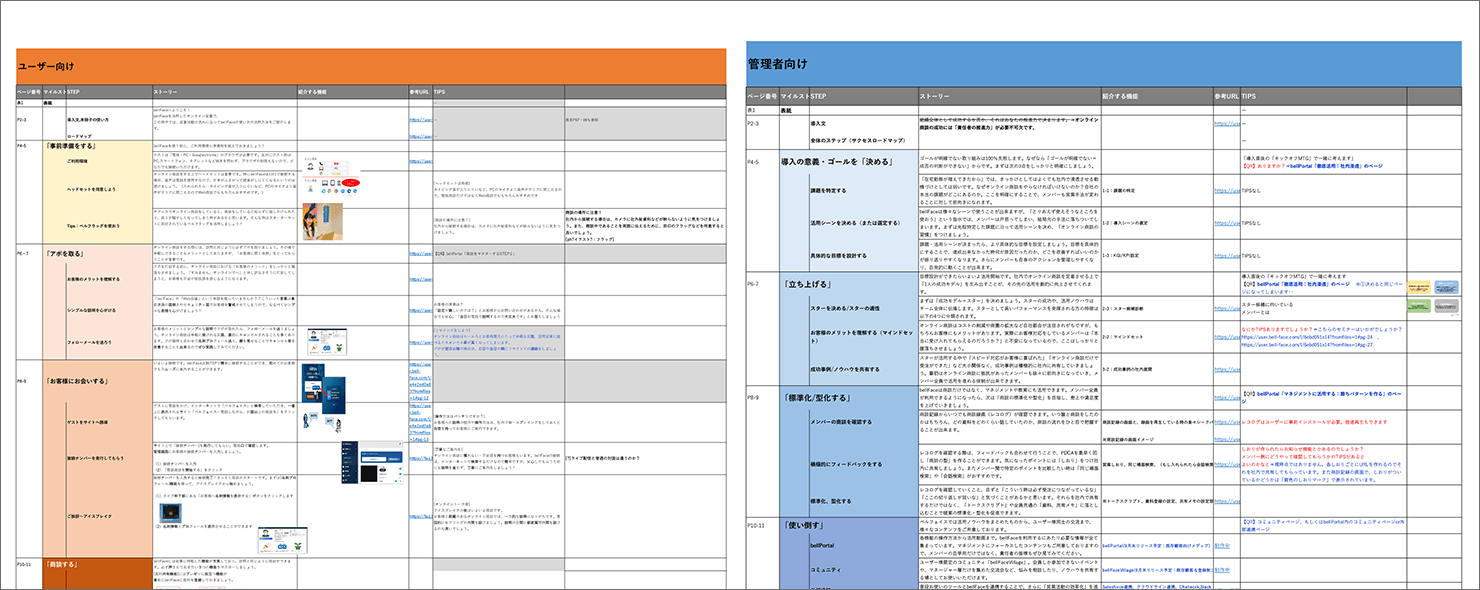
Task: Select the 課題を特定する step cell
Action: (862, 188)
